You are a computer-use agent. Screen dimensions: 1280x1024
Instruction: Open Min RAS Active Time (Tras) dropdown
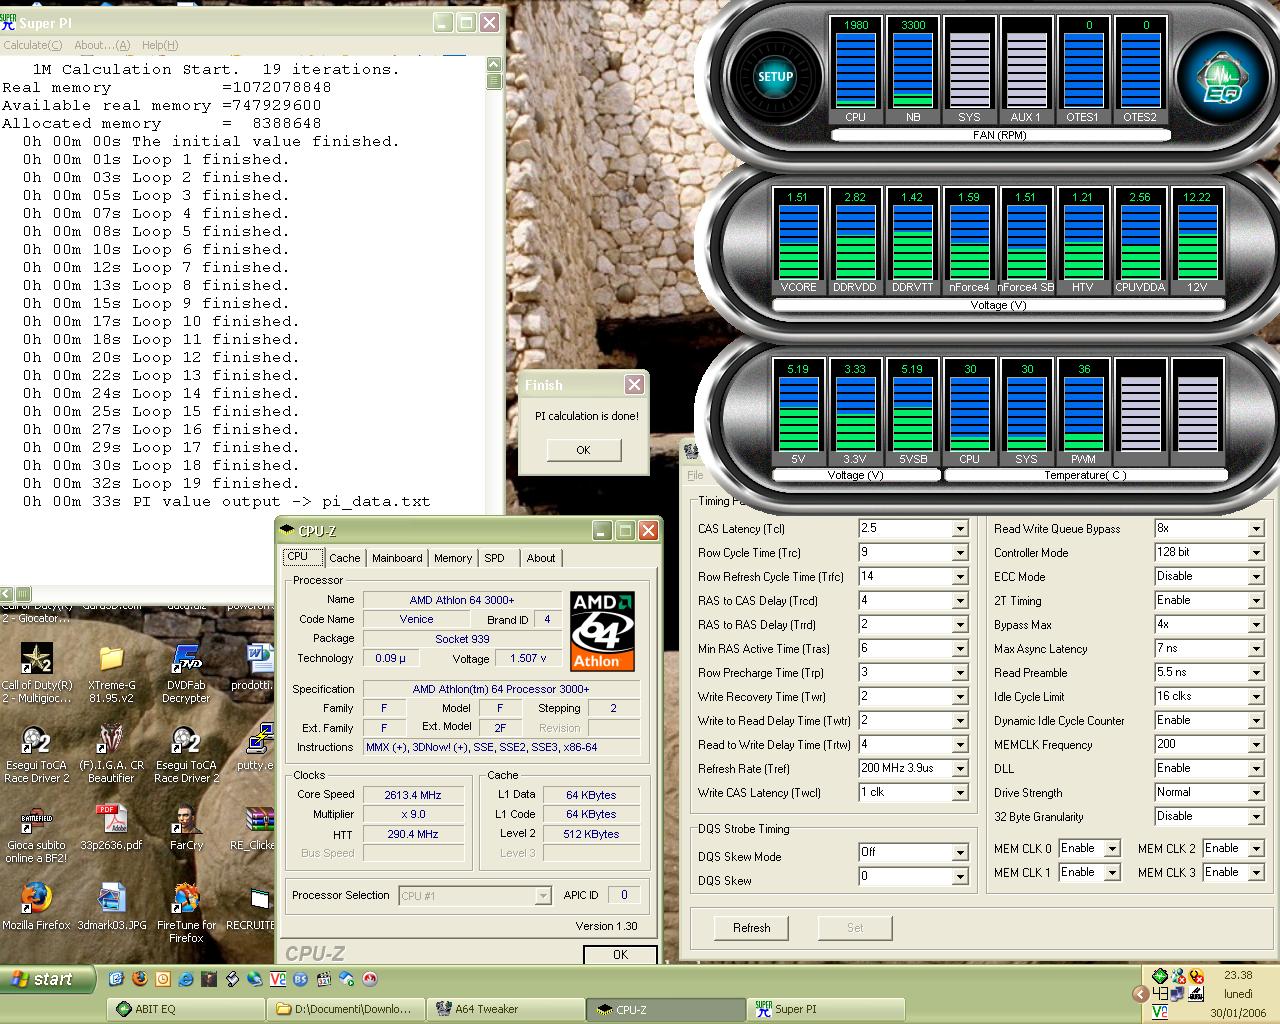coord(960,649)
